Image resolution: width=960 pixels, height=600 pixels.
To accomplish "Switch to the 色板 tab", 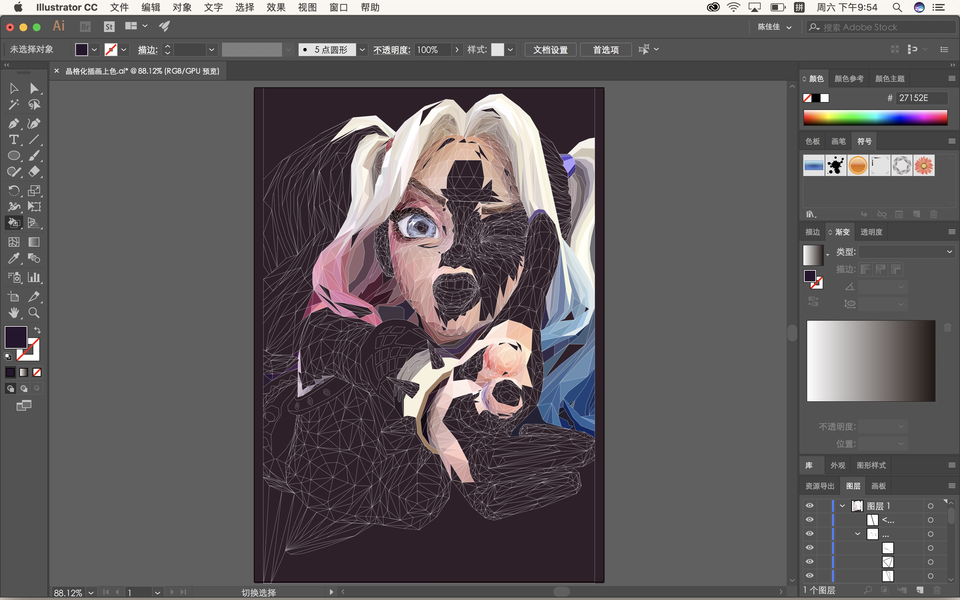I will [x=812, y=141].
